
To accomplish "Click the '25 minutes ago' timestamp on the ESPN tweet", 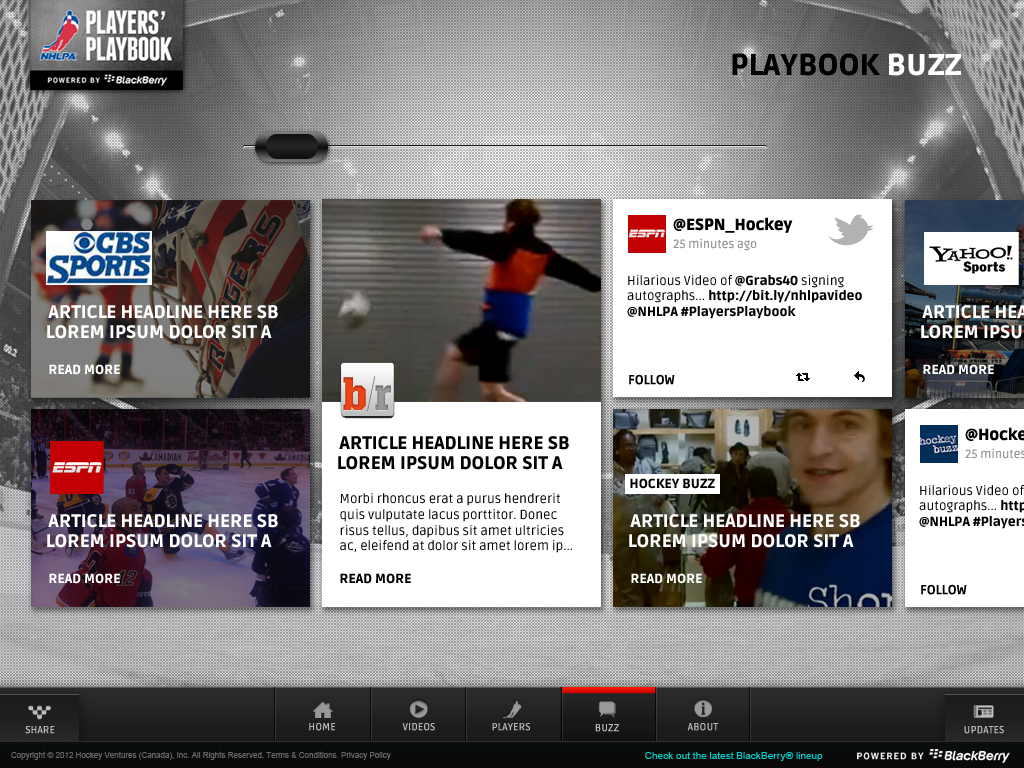I will (714, 244).
